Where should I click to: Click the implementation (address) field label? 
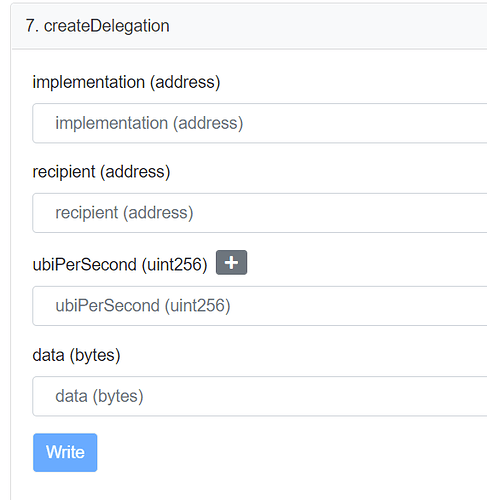click(x=126, y=82)
